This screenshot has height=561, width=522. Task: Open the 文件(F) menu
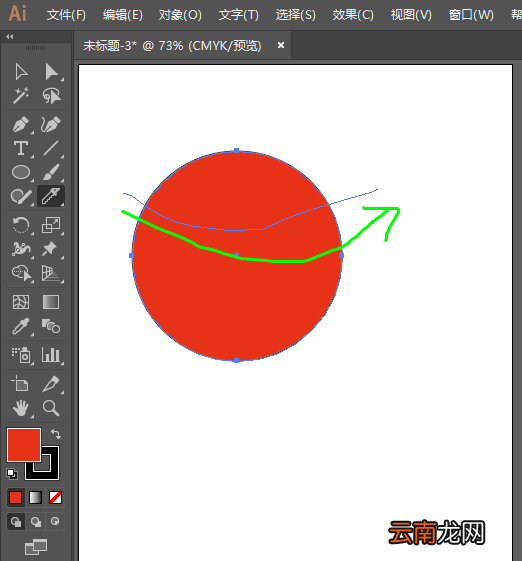click(66, 15)
